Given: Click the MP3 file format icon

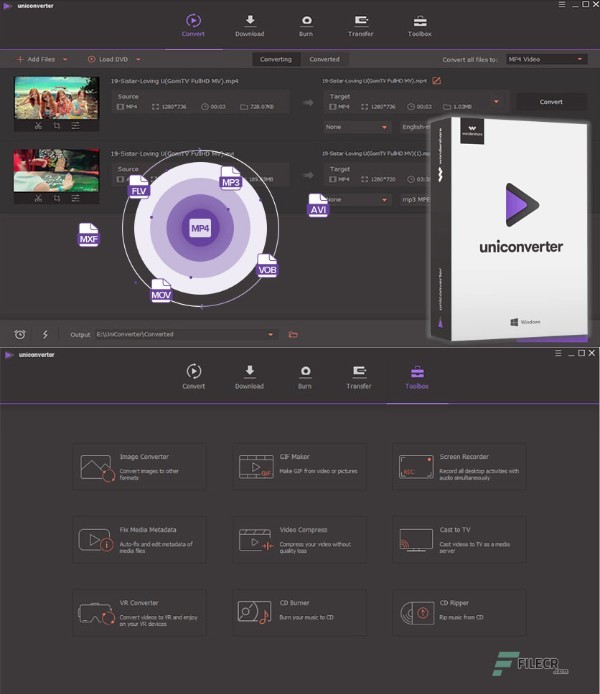Looking at the screenshot, I should point(231,178).
